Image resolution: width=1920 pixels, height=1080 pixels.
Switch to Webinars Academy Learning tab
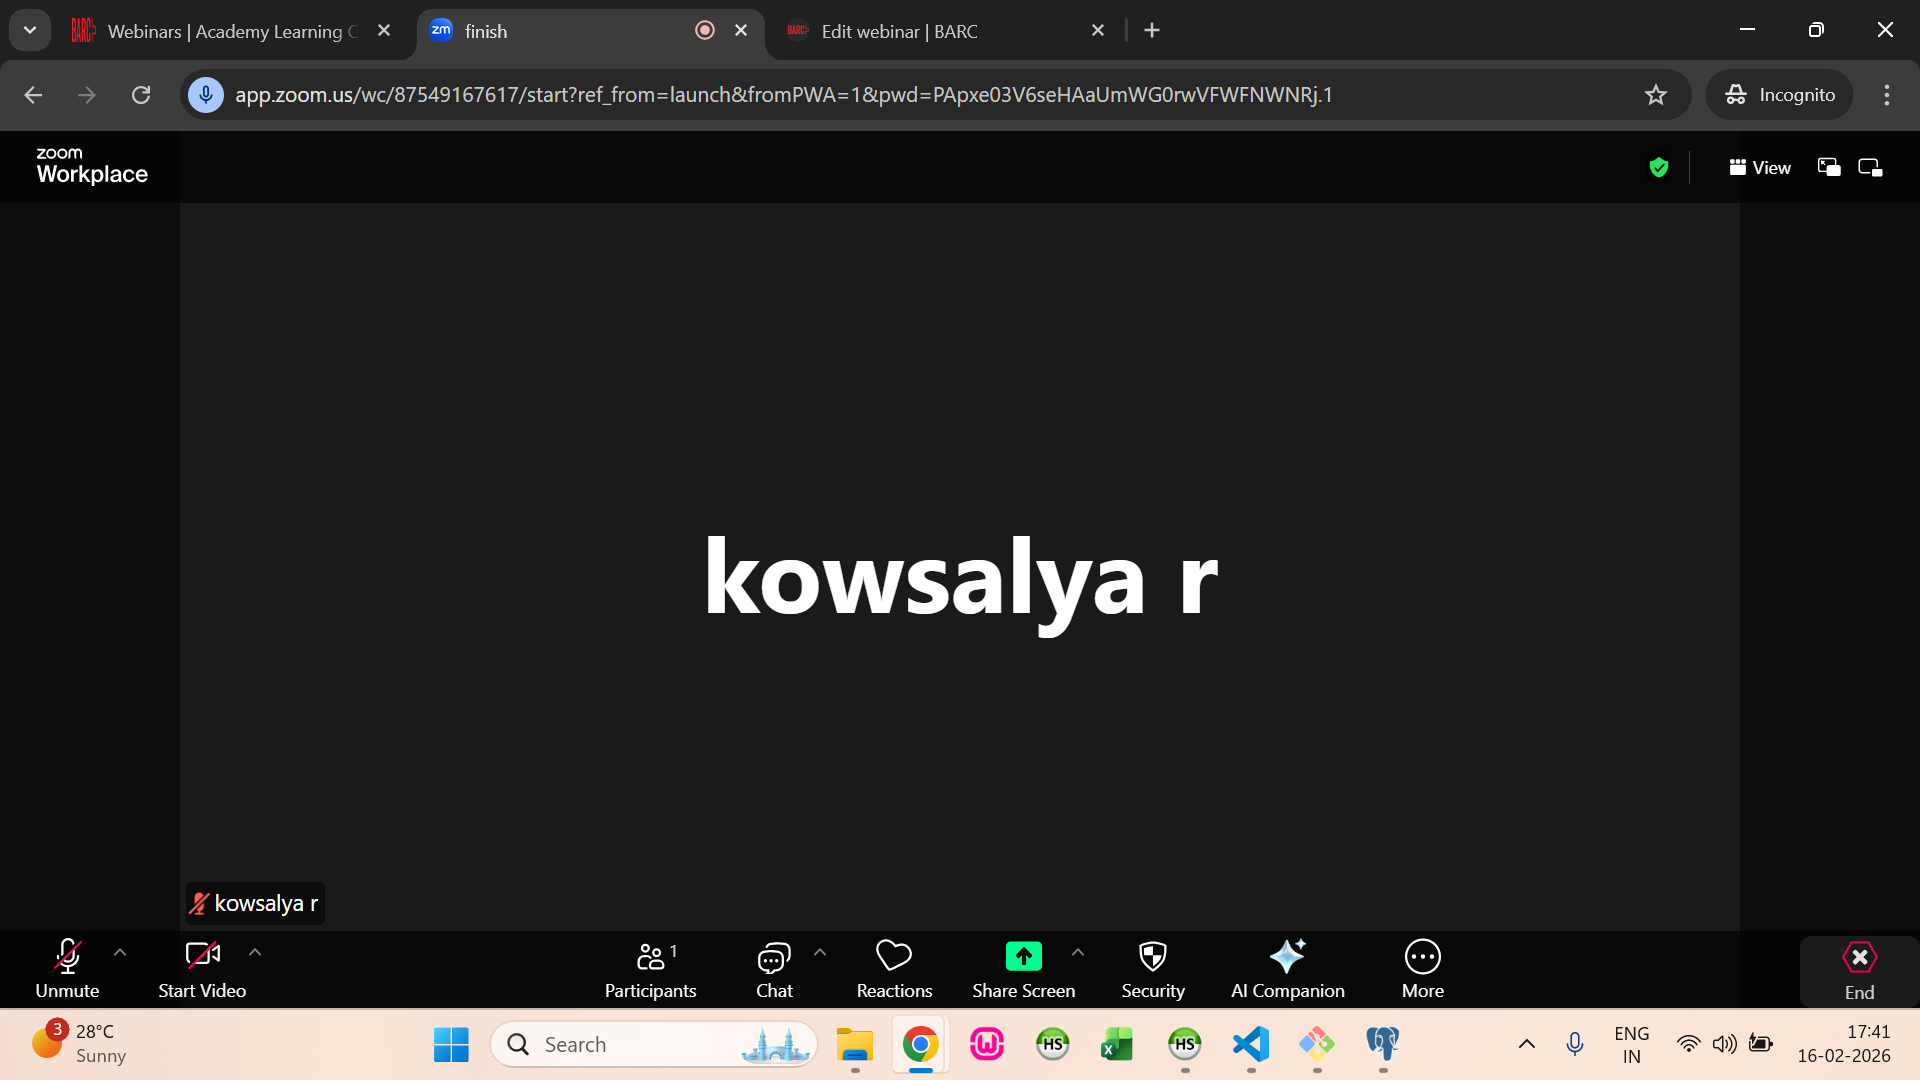click(x=225, y=31)
